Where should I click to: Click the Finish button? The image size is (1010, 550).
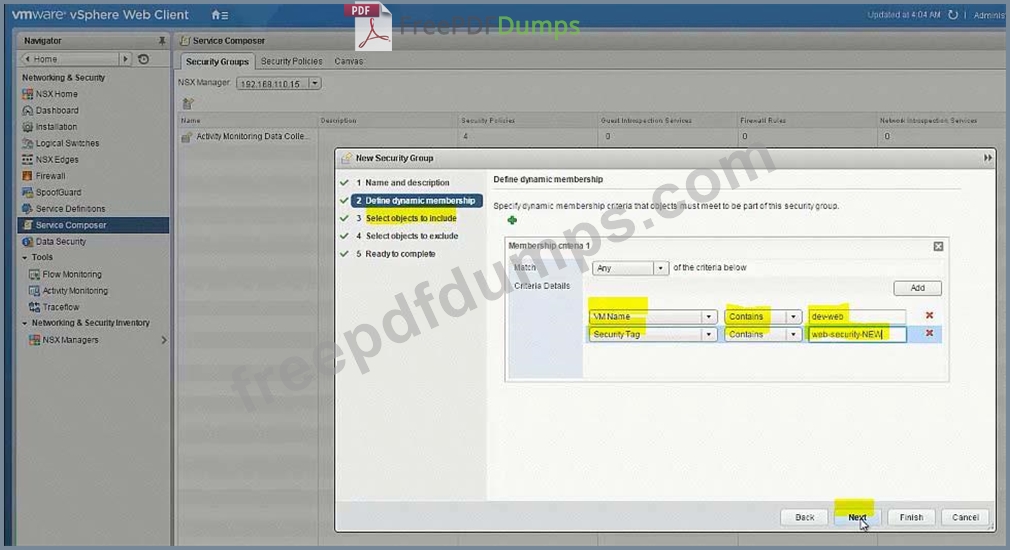[911, 517]
